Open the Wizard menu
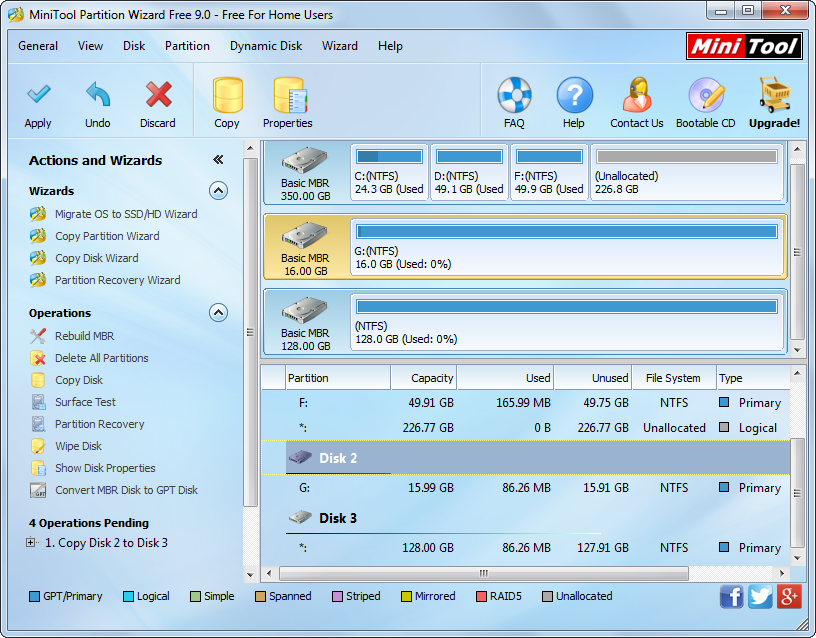This screenshot has width=816, height=638. coord(340,46)
